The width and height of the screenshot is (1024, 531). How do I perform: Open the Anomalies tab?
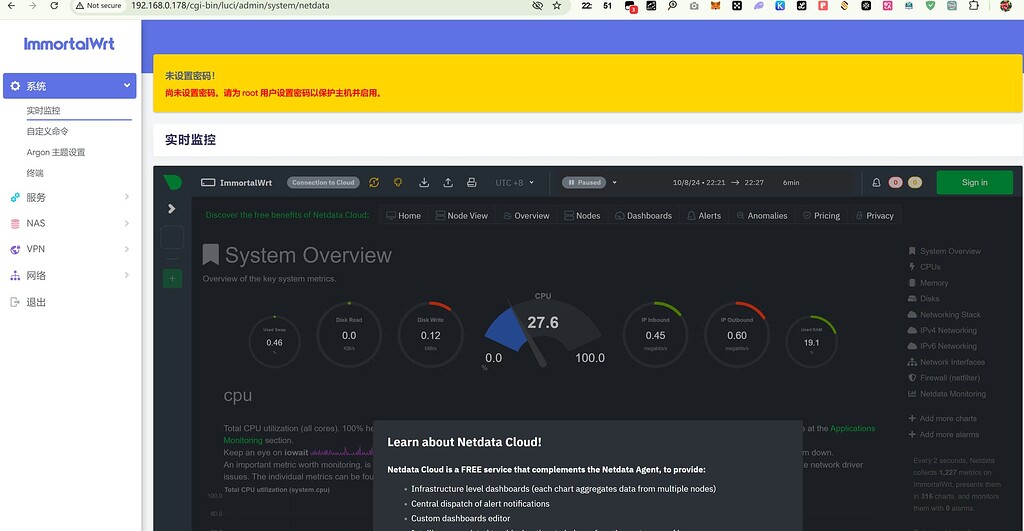(761, 216)
